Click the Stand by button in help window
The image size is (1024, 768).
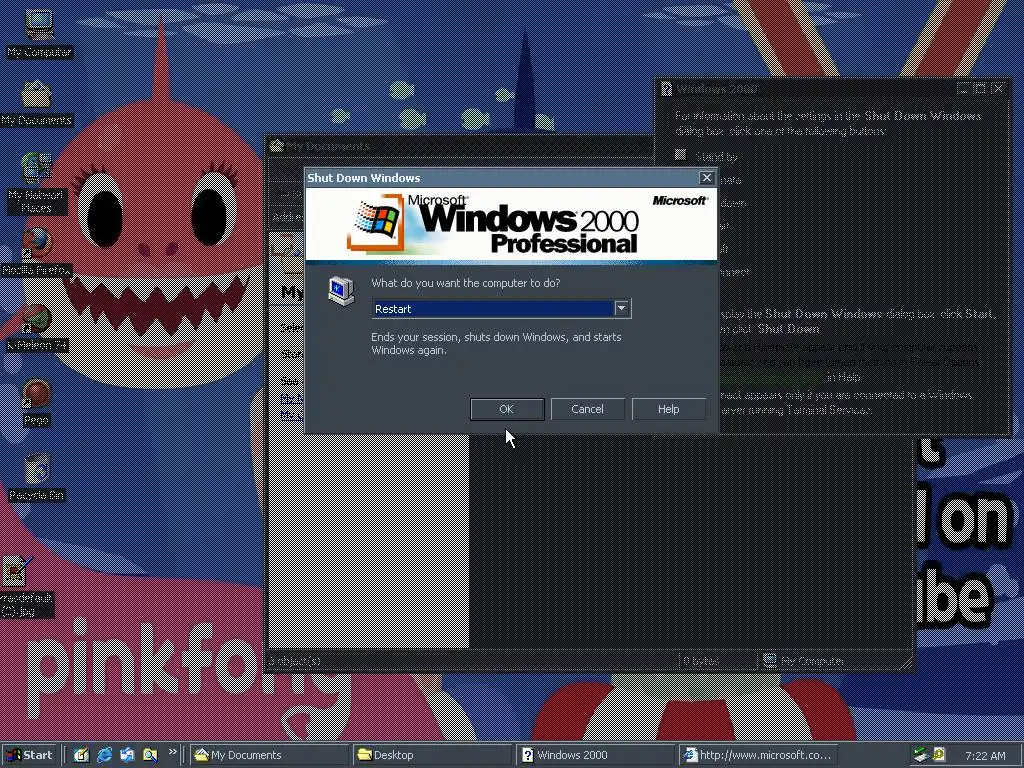680,155
